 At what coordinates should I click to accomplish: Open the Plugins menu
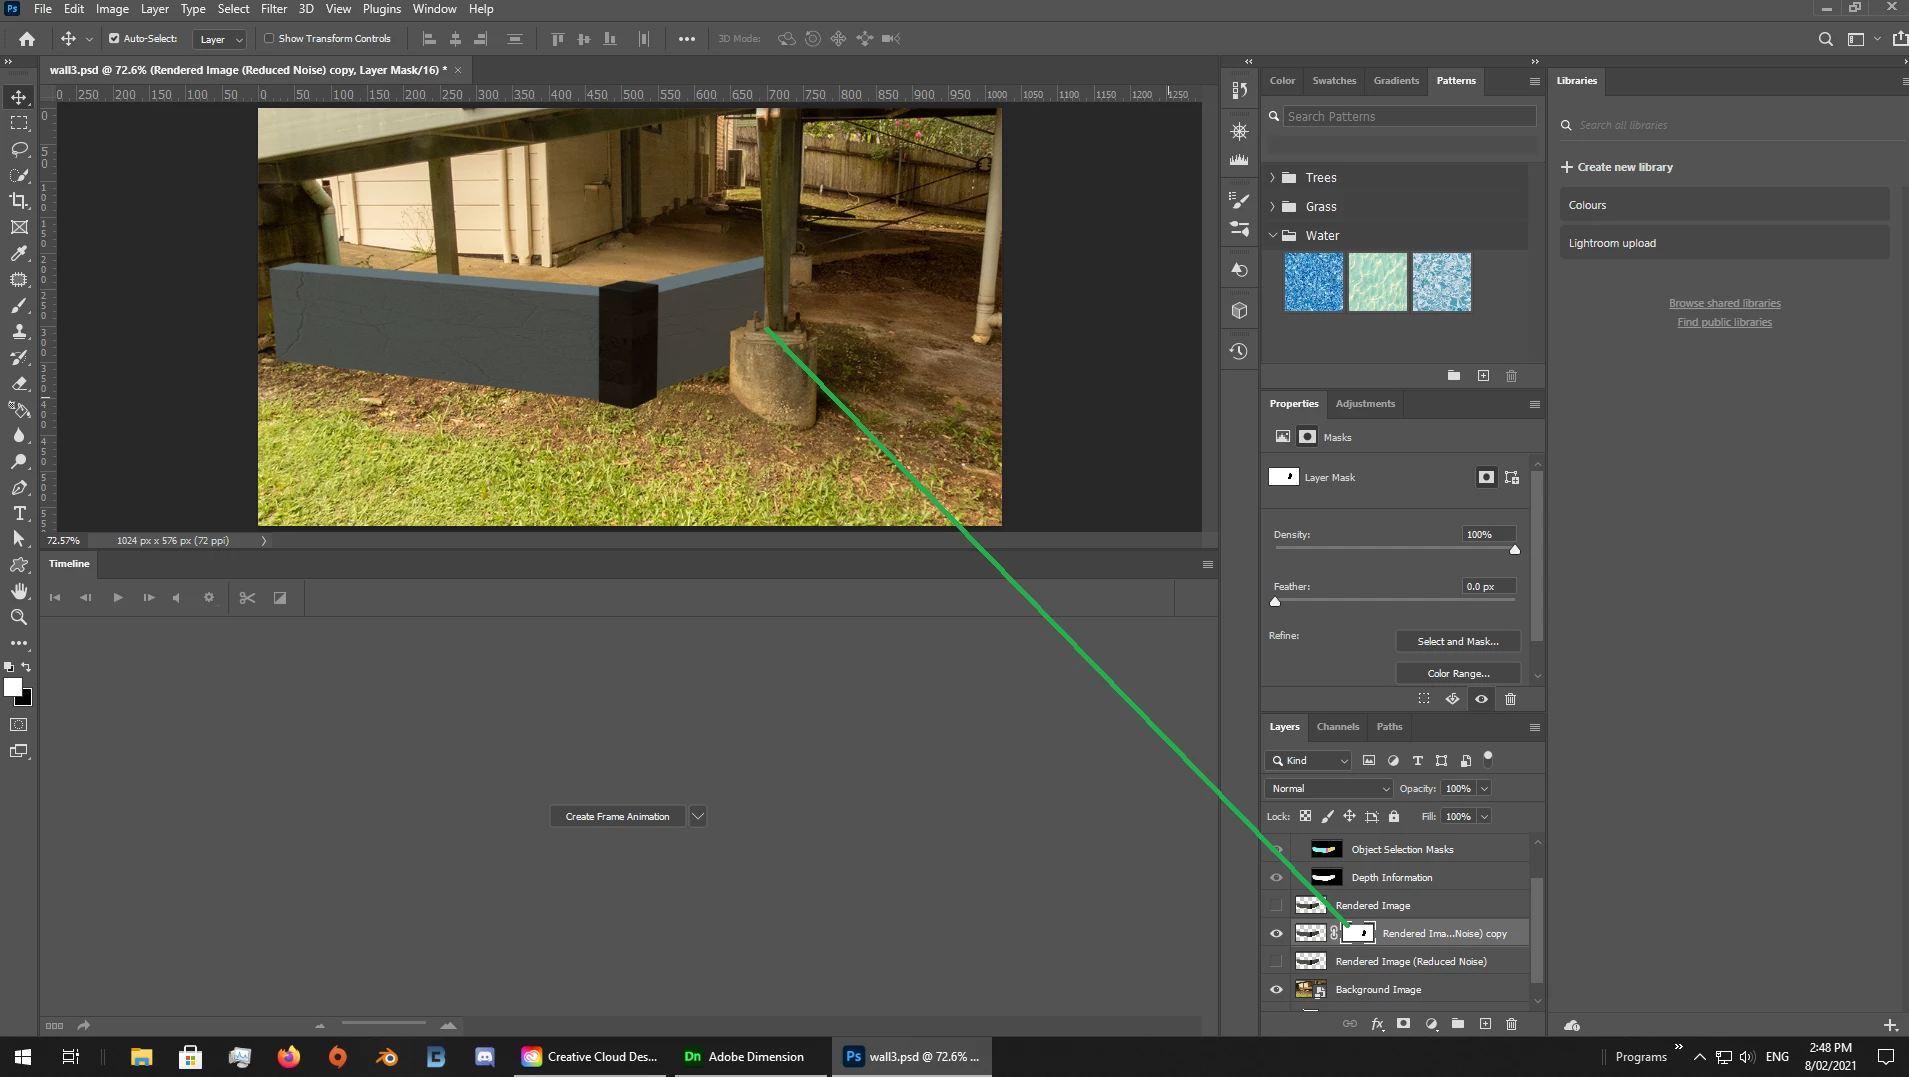pos(381,9)
